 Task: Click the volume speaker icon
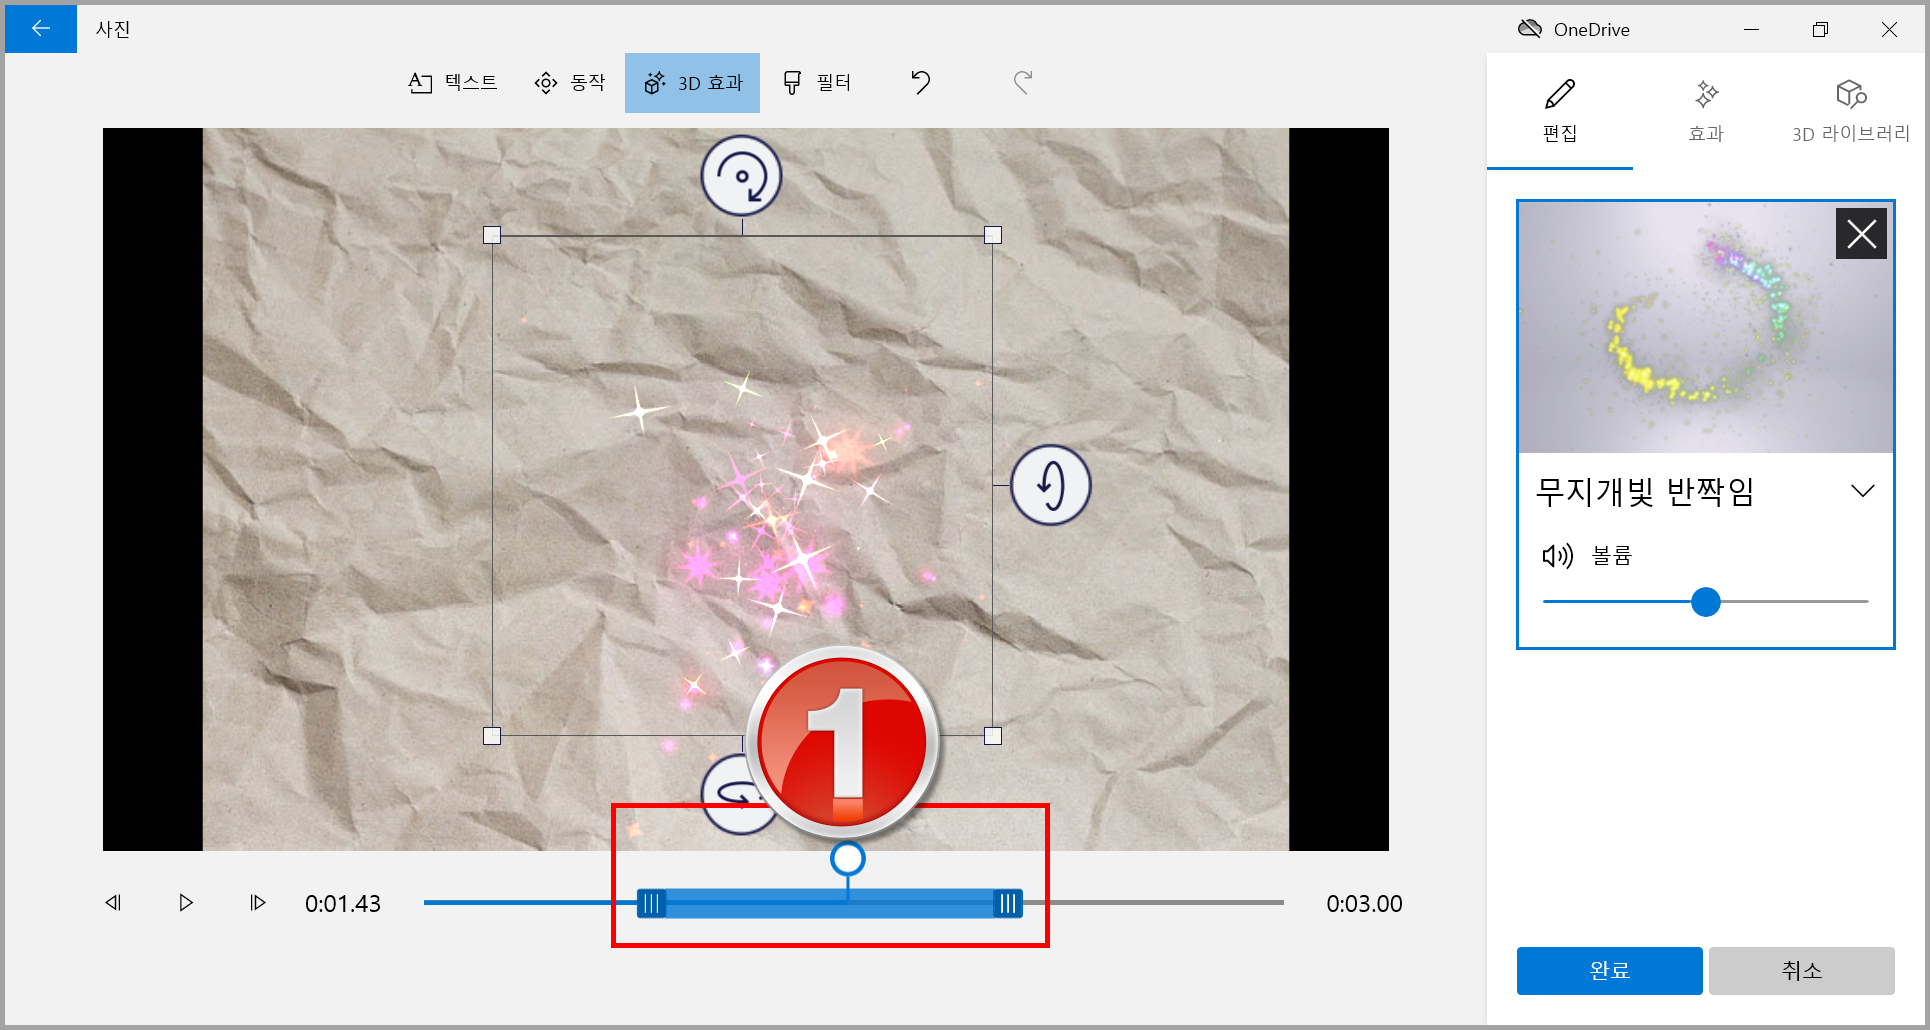1557,555
